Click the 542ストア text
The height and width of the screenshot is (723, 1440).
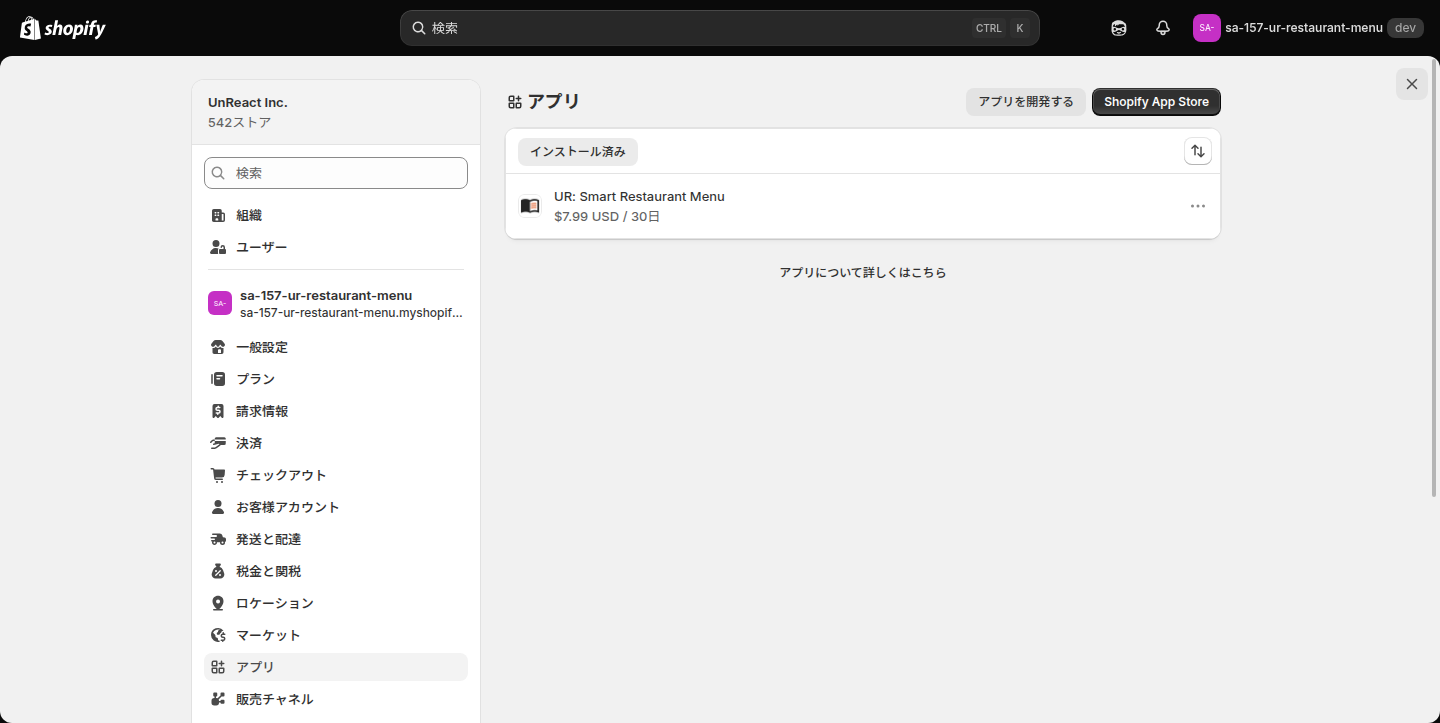[x=239, y=122]
